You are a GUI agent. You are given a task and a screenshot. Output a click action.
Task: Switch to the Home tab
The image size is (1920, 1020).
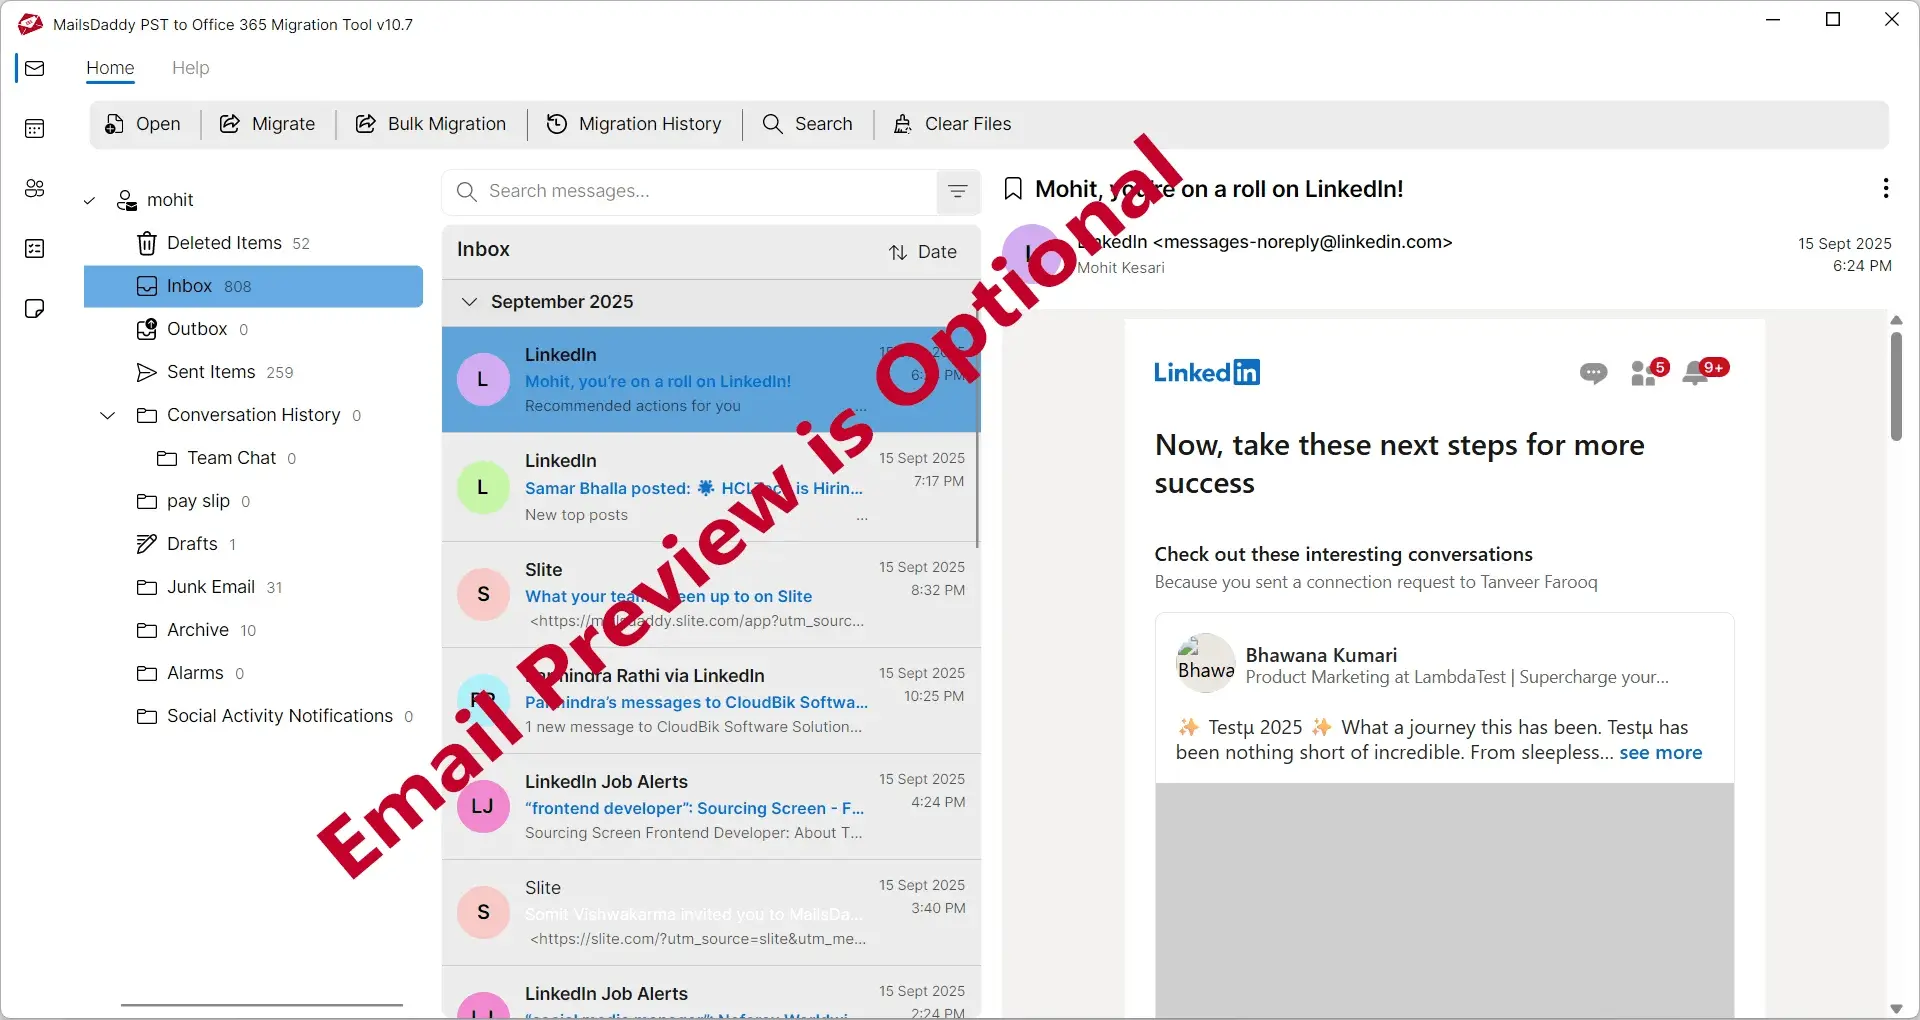point(110,68)
